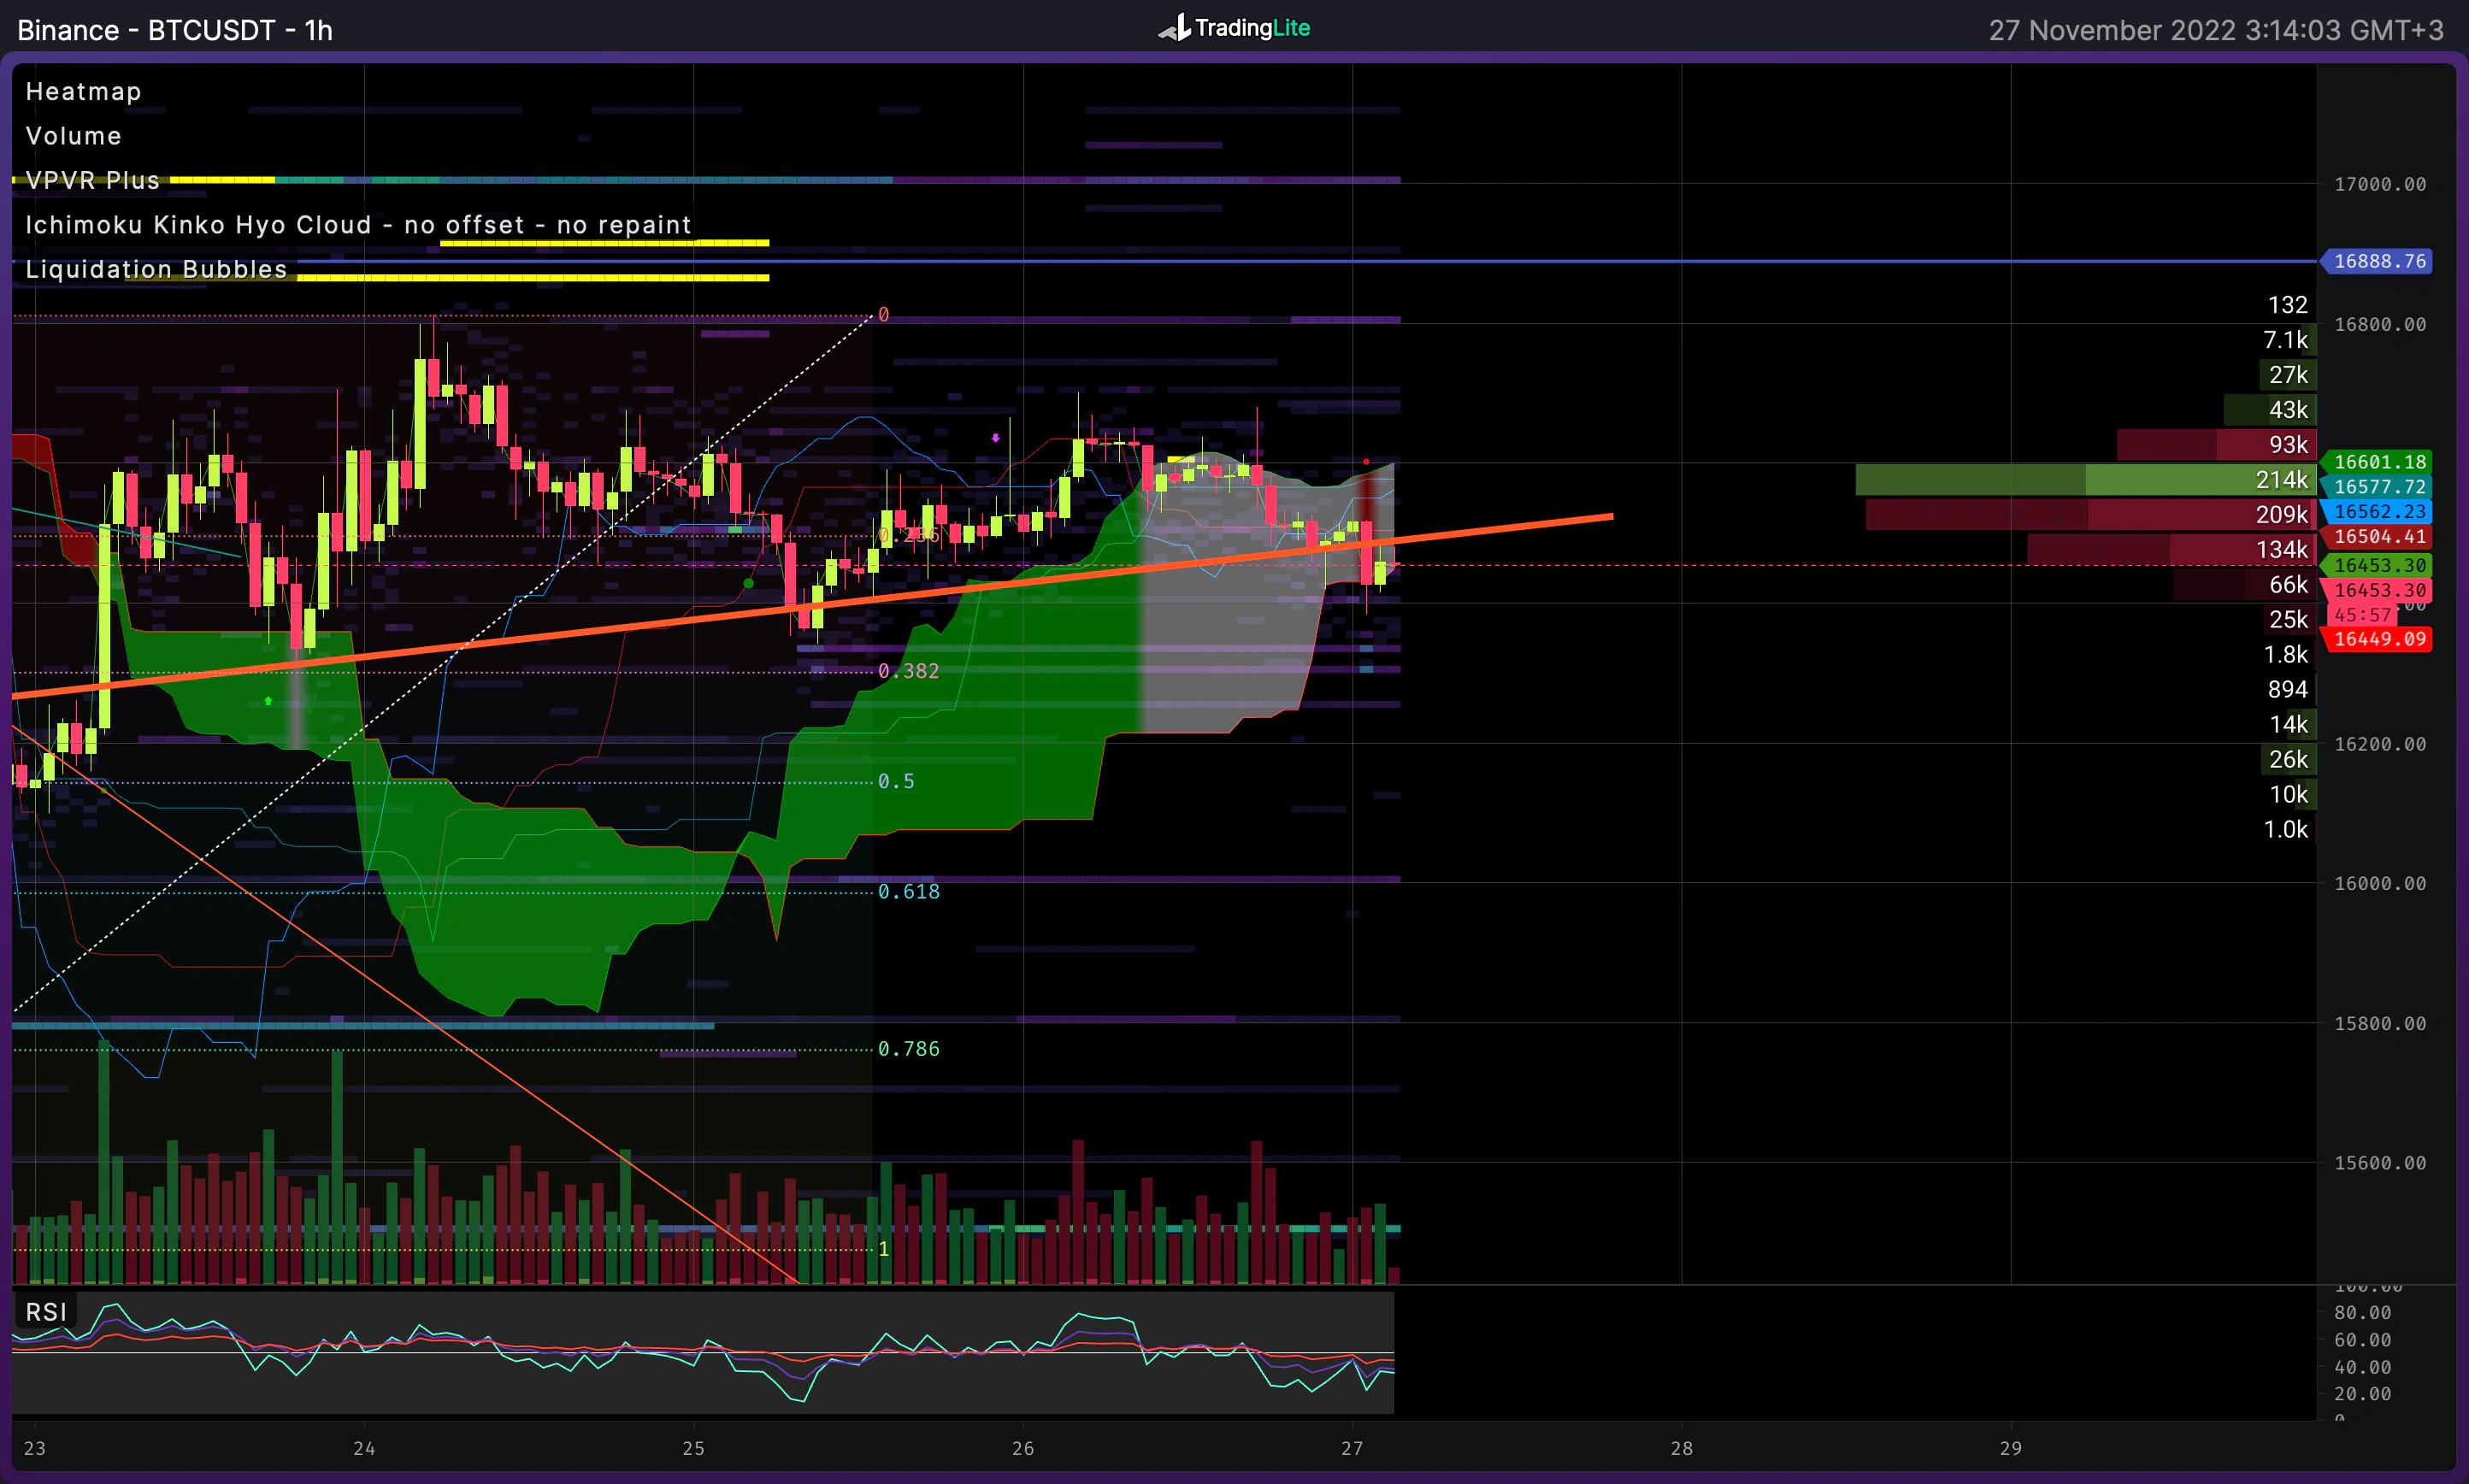Click the 16800.00 price axis label

point(2380,324)
